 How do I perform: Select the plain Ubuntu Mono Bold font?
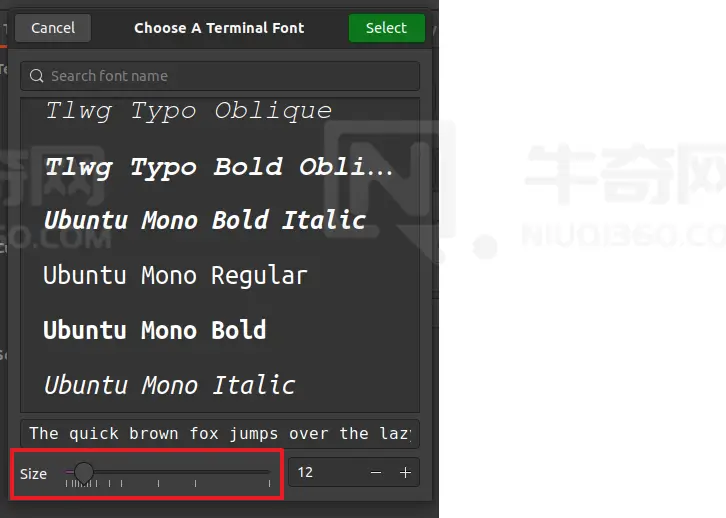[220, 330]
